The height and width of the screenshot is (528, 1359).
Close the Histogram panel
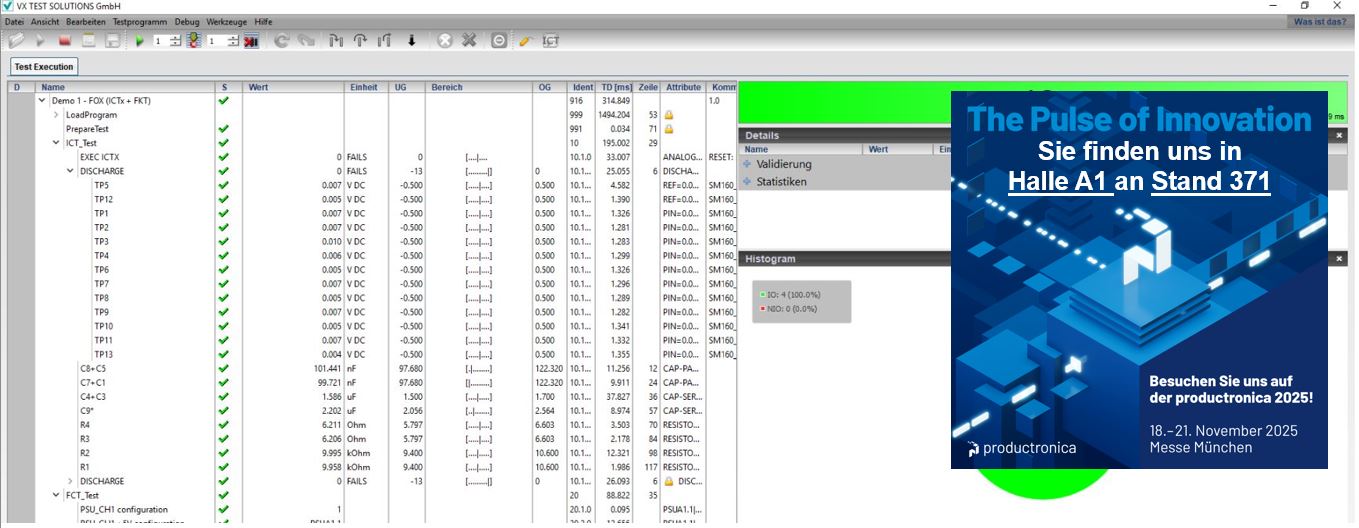tap(1339, 259)
